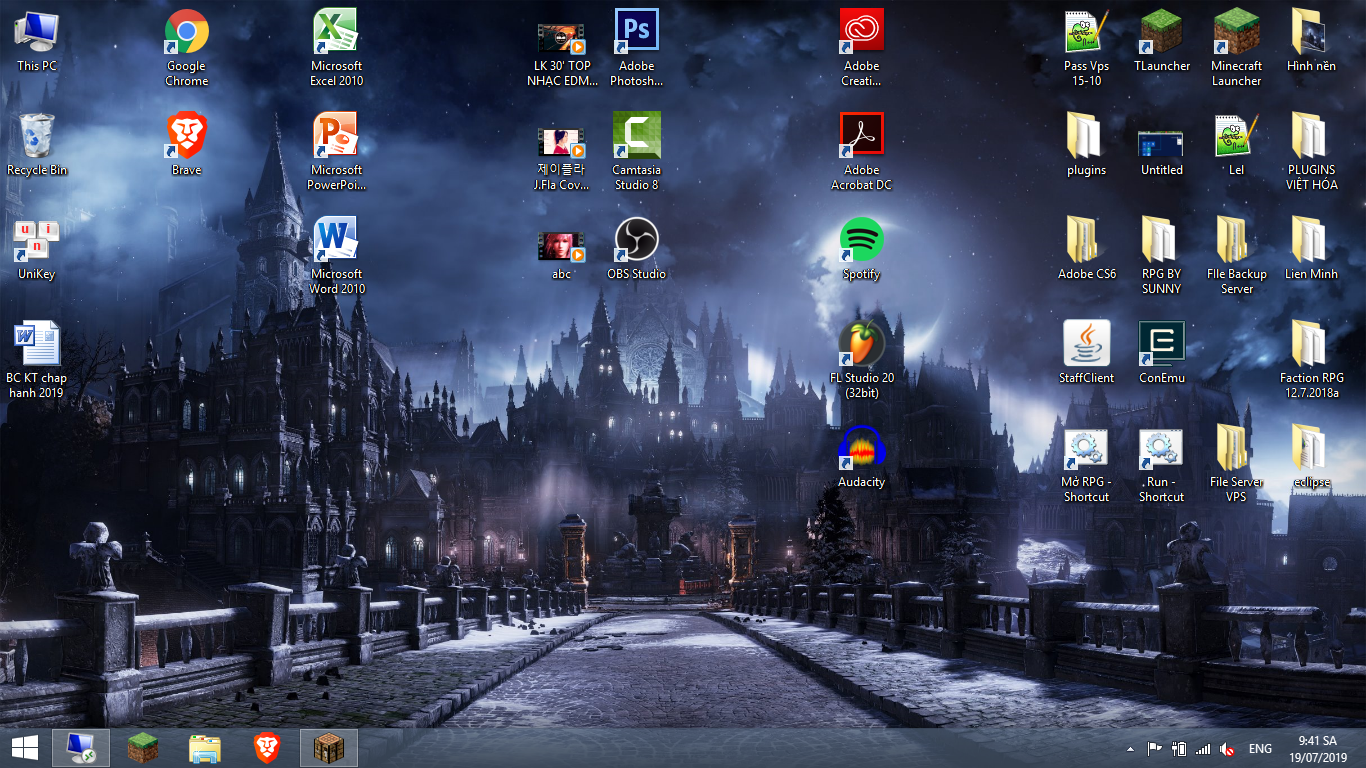This screenshot has width=1366, height=768.
Task: Click the muted volume tray icon
Action: click(1227, 748)
